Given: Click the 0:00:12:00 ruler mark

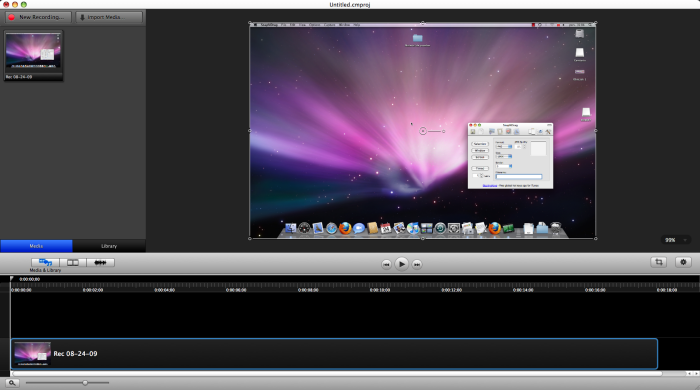Looking at the screenshot, I should [452, 290].
